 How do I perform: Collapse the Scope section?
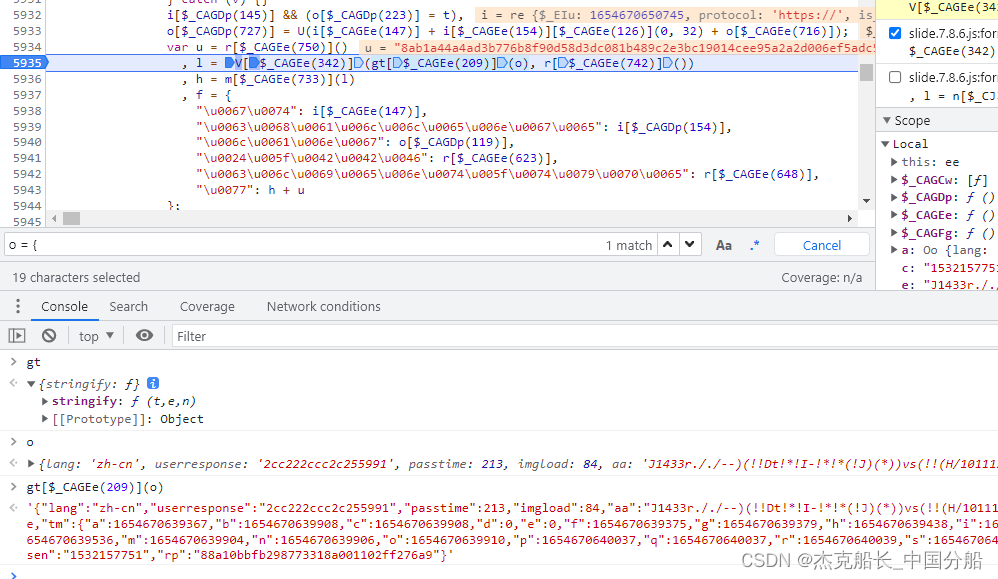[887, 120]
